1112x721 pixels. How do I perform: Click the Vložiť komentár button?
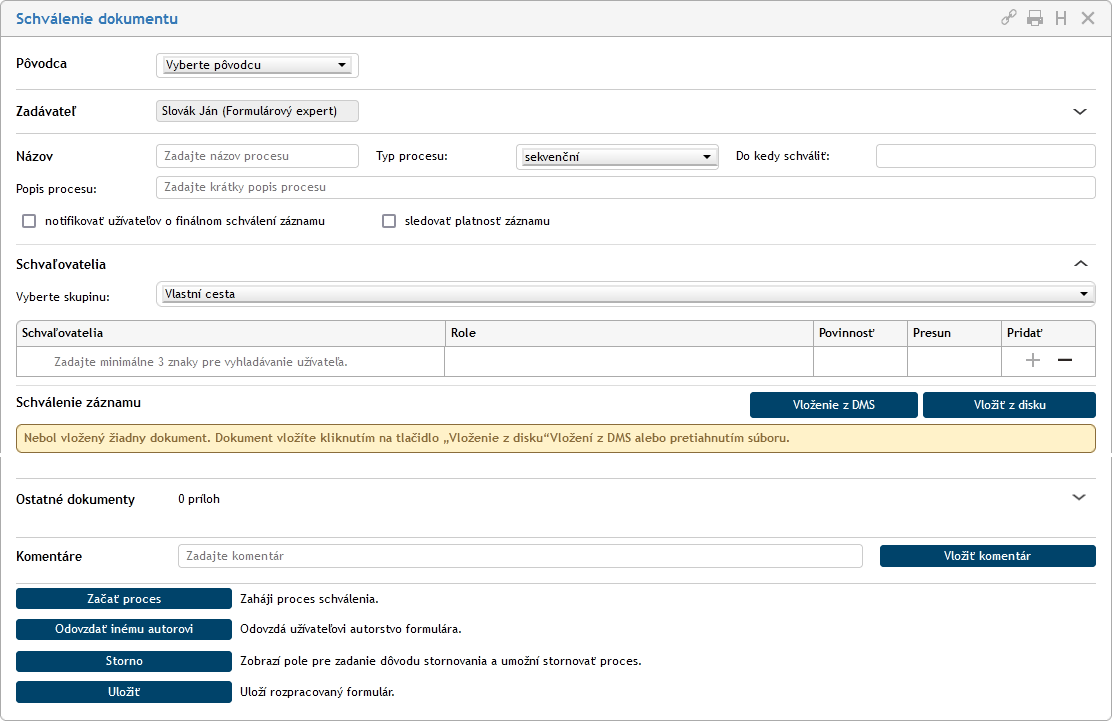(987, 556)
